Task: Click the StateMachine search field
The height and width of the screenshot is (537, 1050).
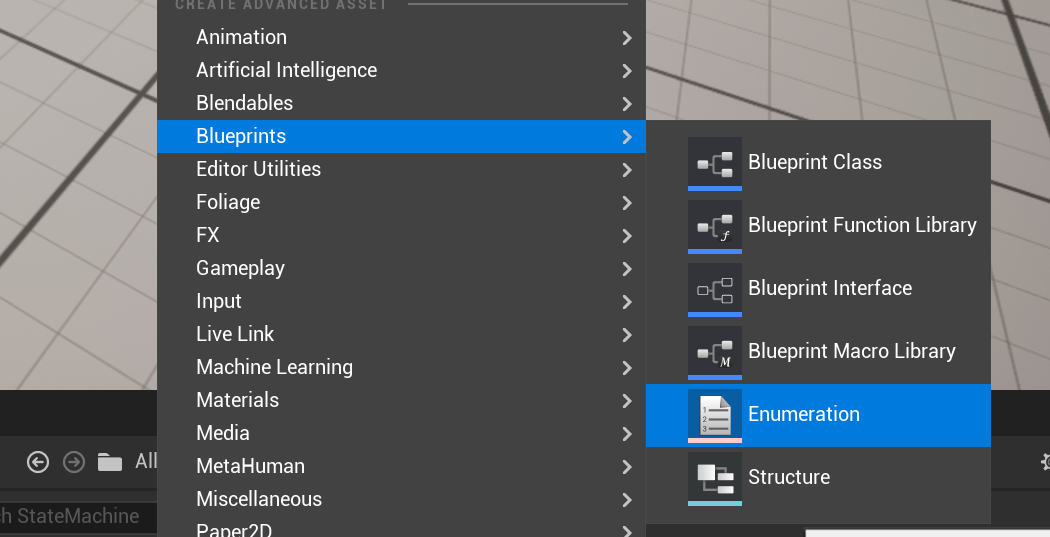Action: tap(75, 517)
